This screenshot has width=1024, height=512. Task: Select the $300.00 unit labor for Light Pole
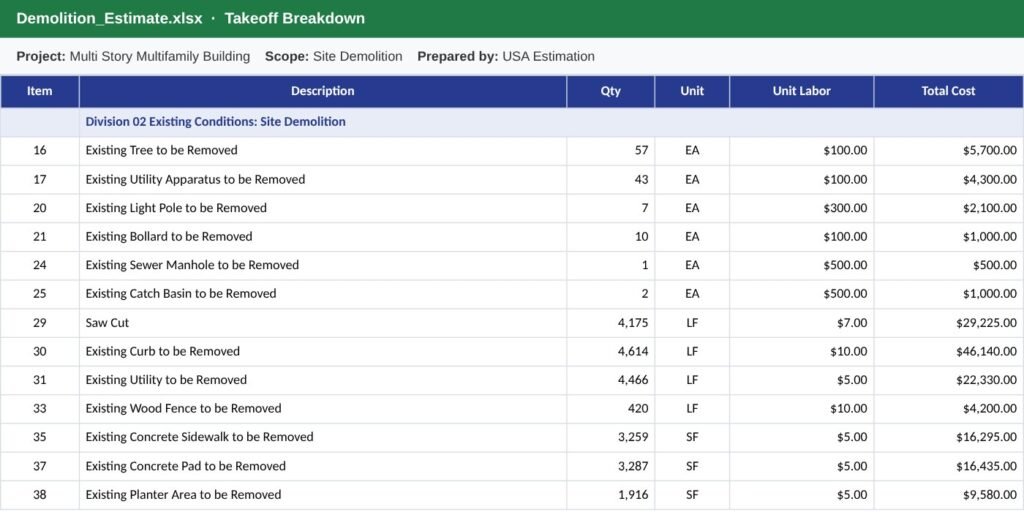tap(802, 208)
